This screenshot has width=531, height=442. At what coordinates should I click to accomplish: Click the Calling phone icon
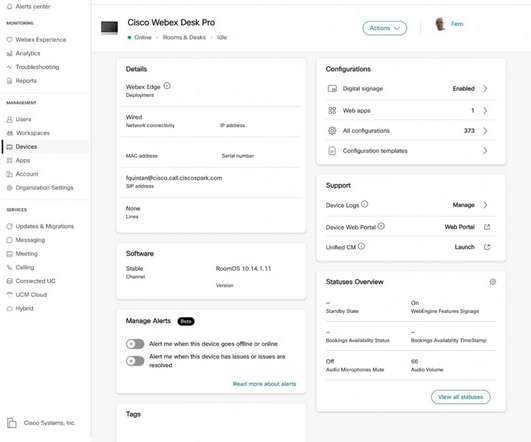pos(9,267)
